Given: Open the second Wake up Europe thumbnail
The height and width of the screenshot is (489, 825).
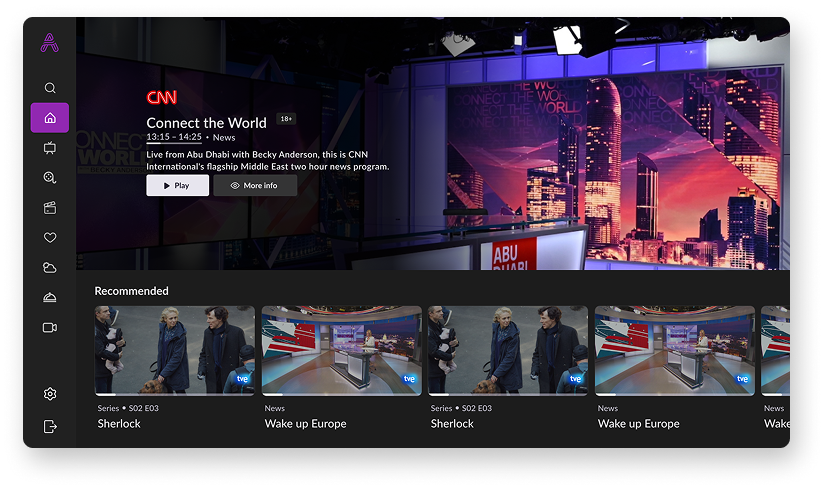Looking at the screenshot, I should (675, 351).
